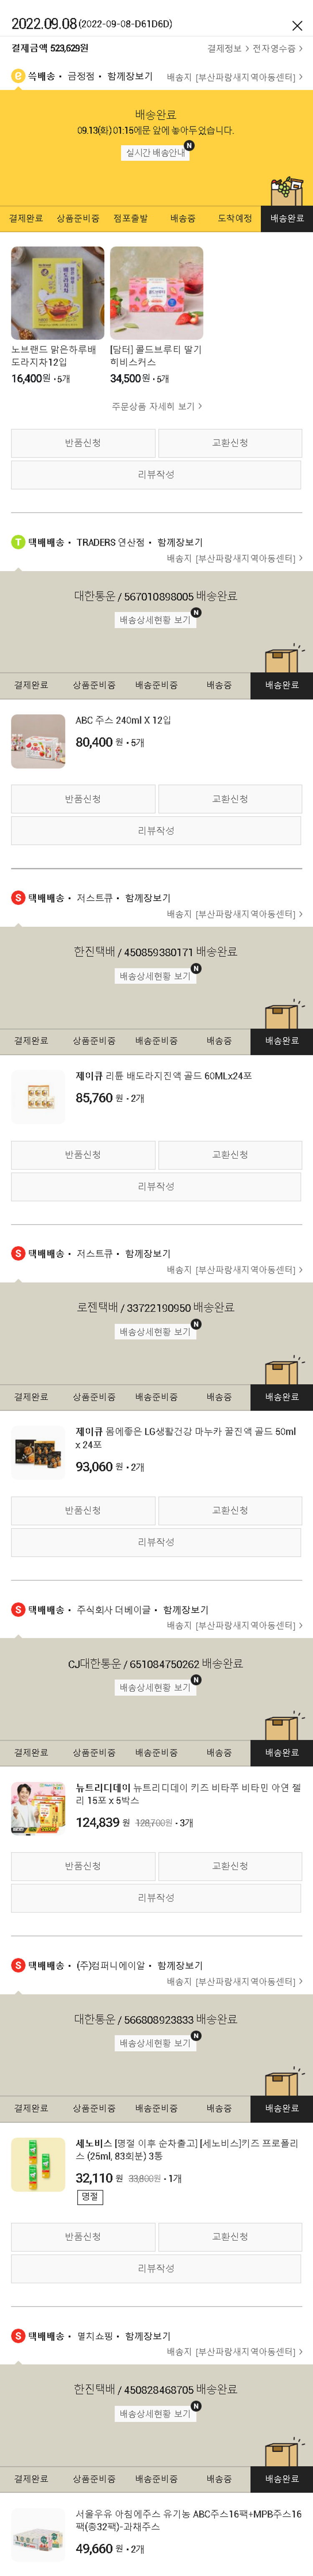
Task: Expand 배송지 address in 쓱배송 section
Action: click(234, 77)
